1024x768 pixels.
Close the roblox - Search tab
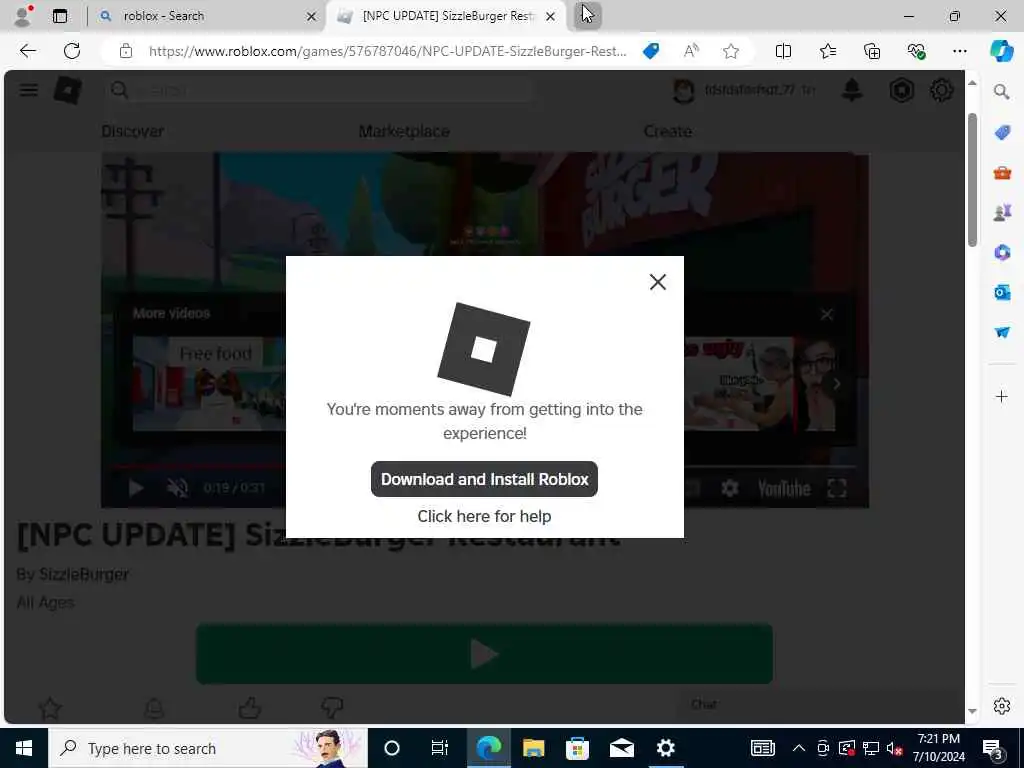(x=312, y=16)
